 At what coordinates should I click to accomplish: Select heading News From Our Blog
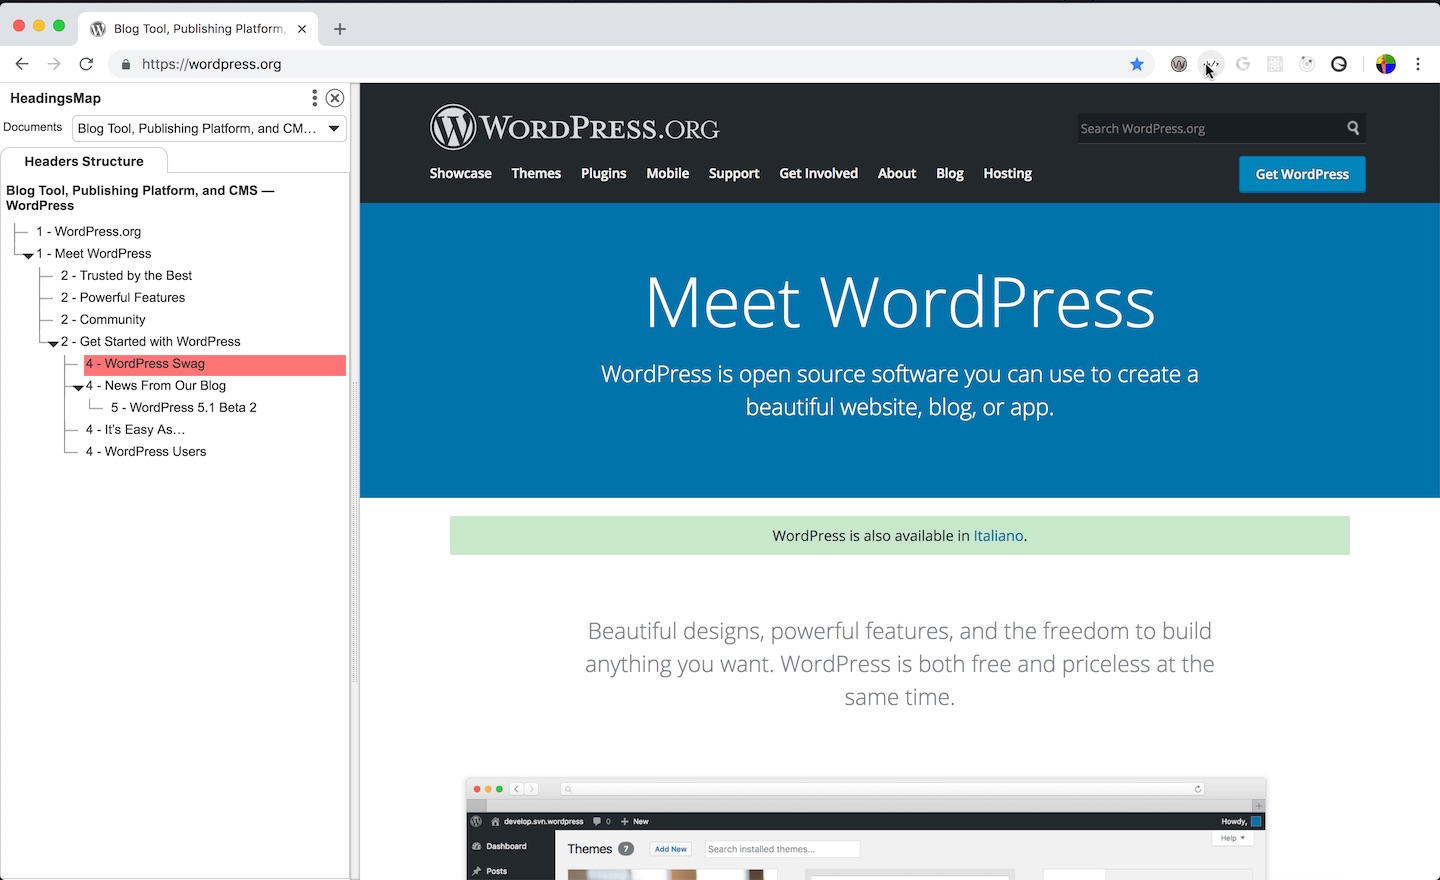[156, 385]
